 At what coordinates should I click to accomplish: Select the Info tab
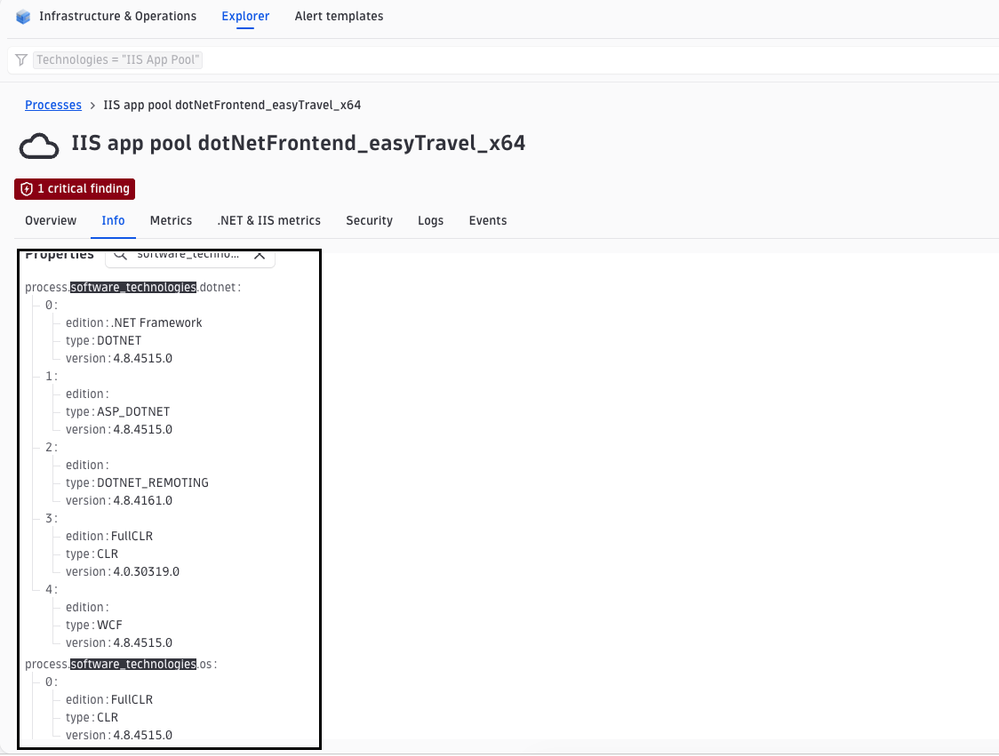pyautogui.click(x=113, y=221)
